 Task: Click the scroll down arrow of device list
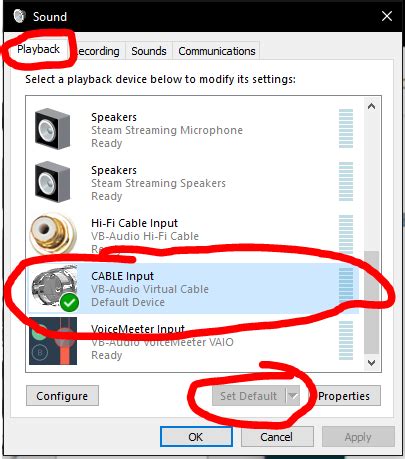pyautogui.click(x=371, y=363)
